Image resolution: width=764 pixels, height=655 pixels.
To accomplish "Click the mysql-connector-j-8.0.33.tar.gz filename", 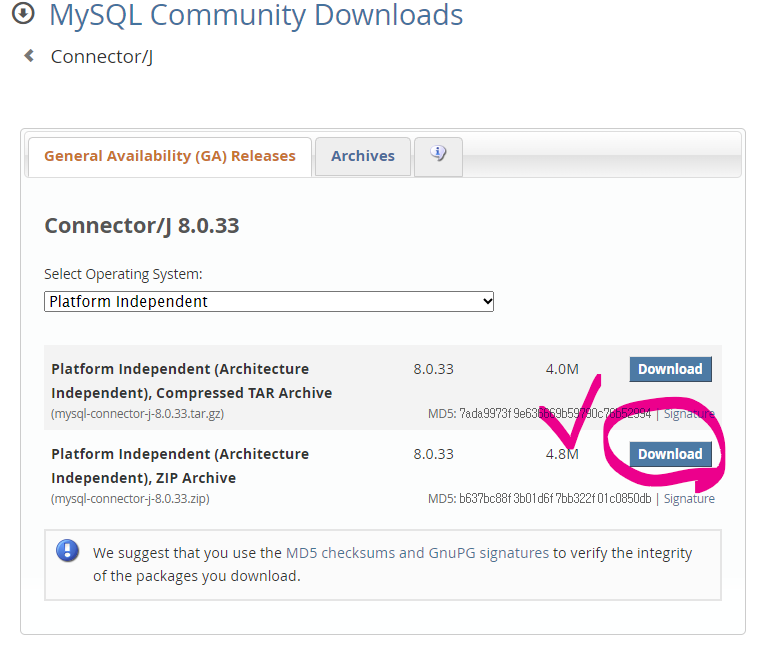I will point(137,414).
